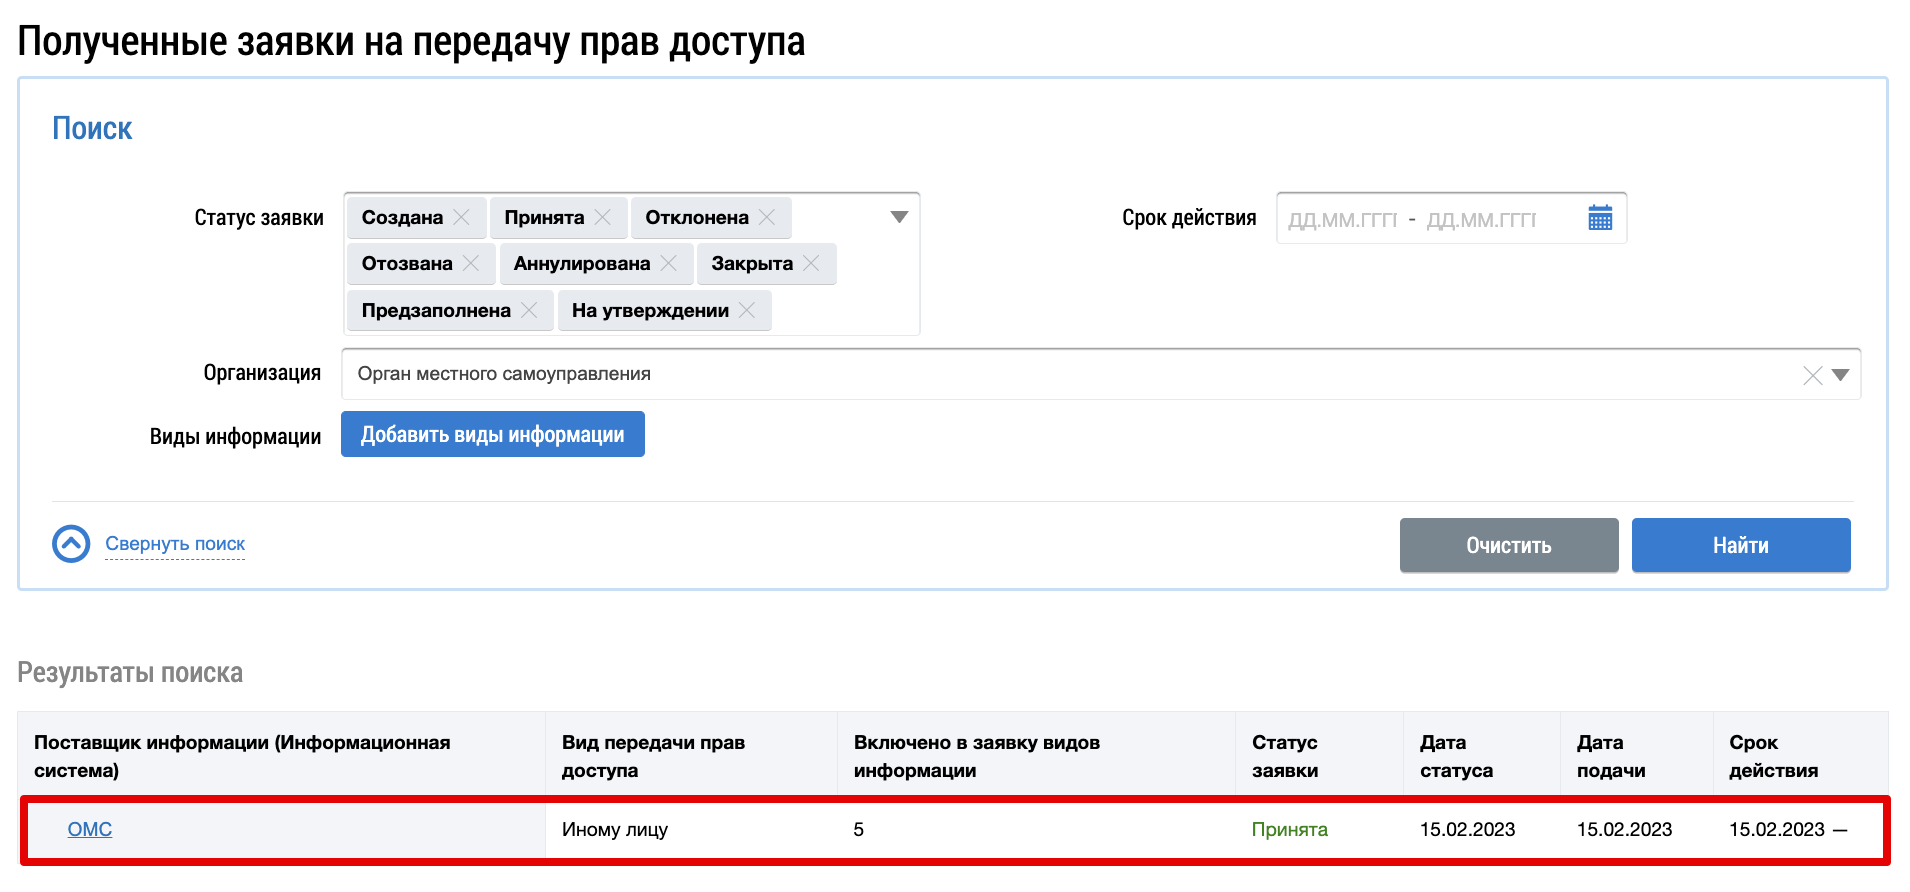Remove the 'Предзаполнена' status tag
The width and height of the screenshot is (1910, 892).
[x=529, y=310]
